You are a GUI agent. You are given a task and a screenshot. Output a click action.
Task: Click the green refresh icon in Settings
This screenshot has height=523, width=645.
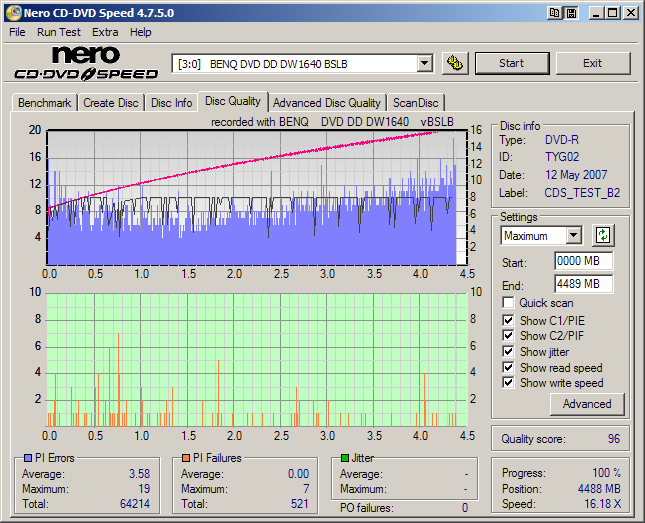click(x=603, y=235)
